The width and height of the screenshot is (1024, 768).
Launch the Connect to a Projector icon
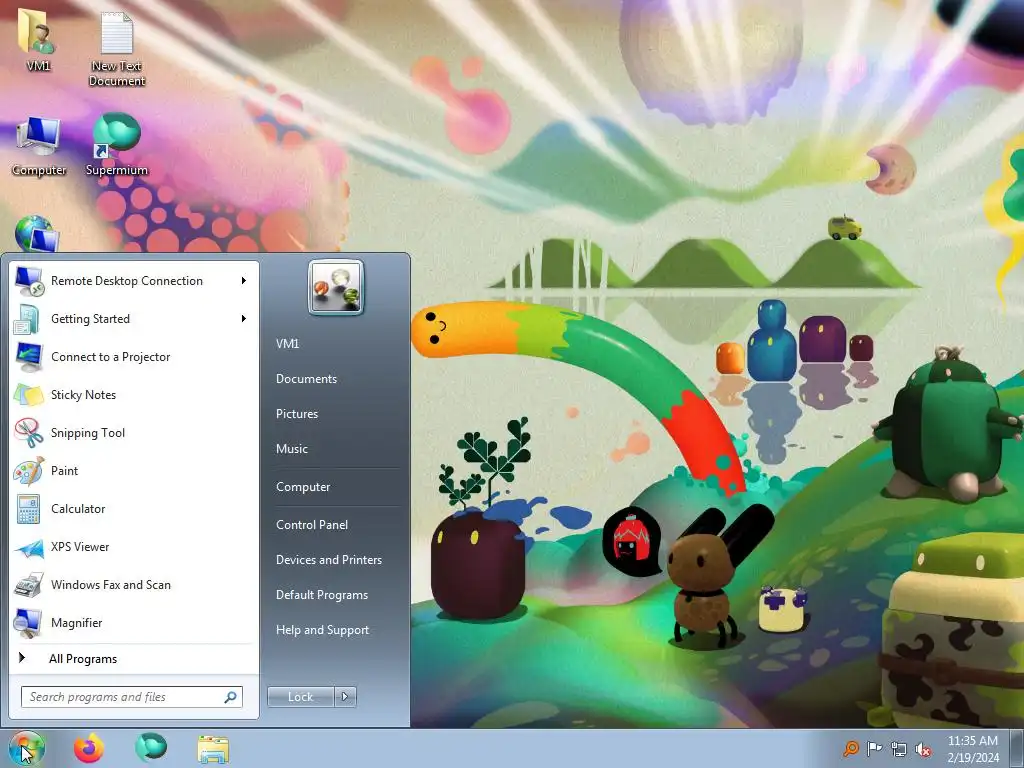[29, 357]
